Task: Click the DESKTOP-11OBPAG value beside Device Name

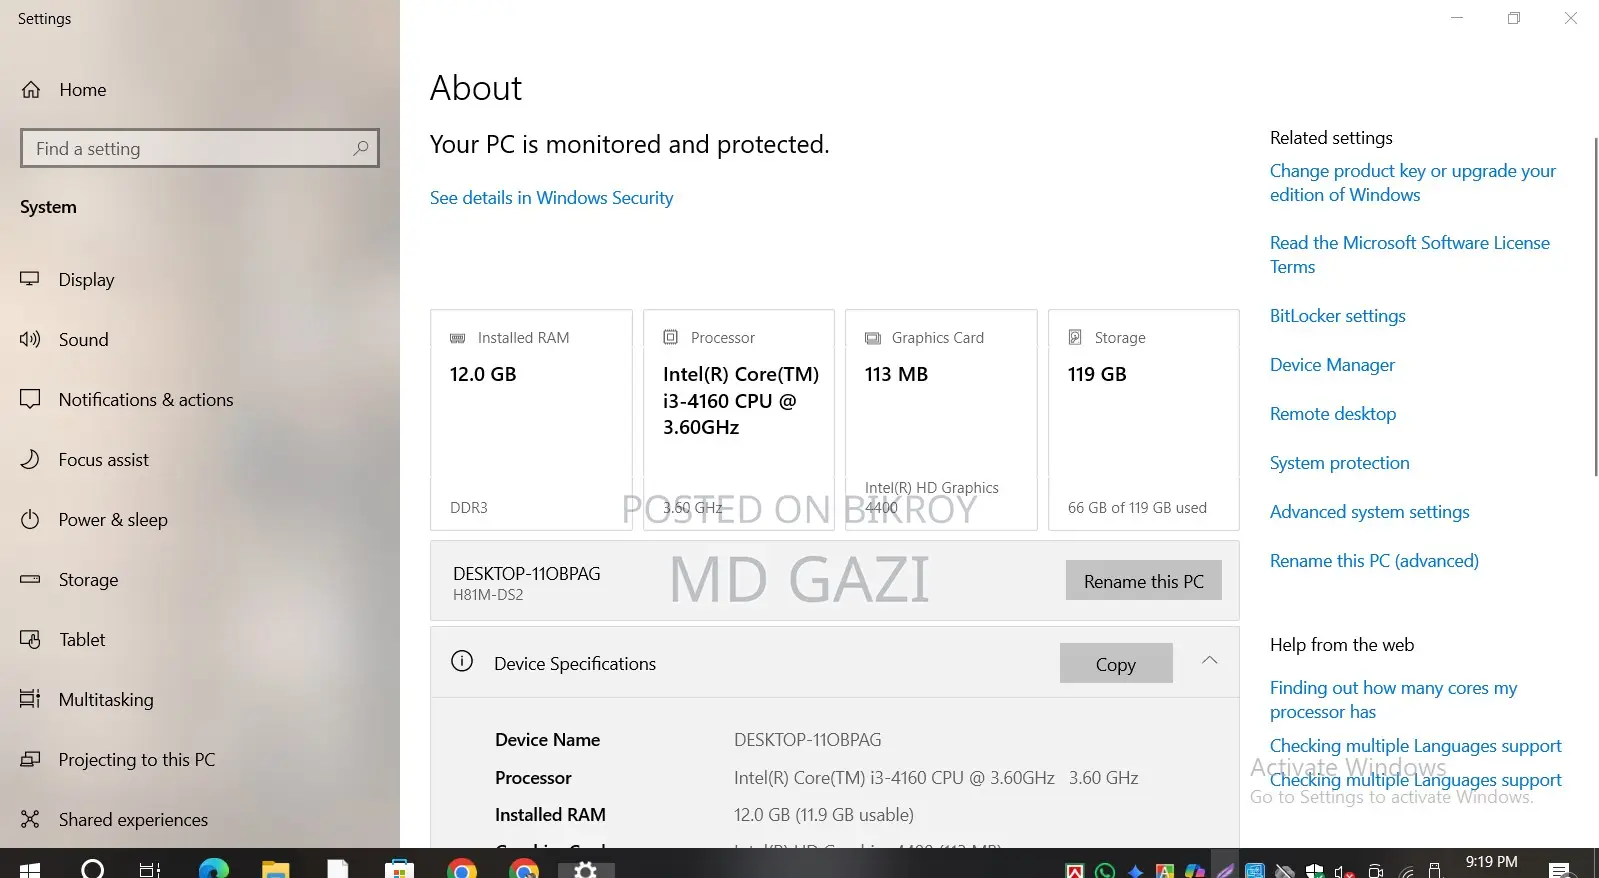Action: [808, 740]
